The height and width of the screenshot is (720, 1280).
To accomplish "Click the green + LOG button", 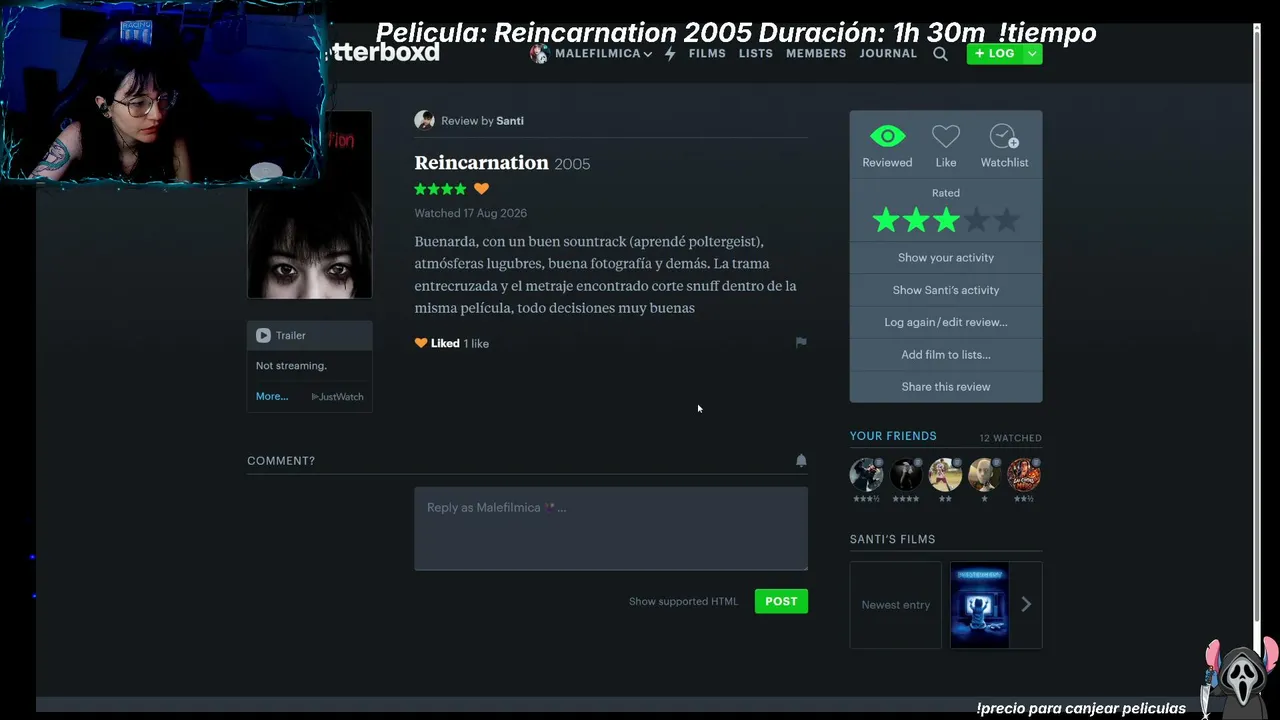I will (x=995, y=54).
